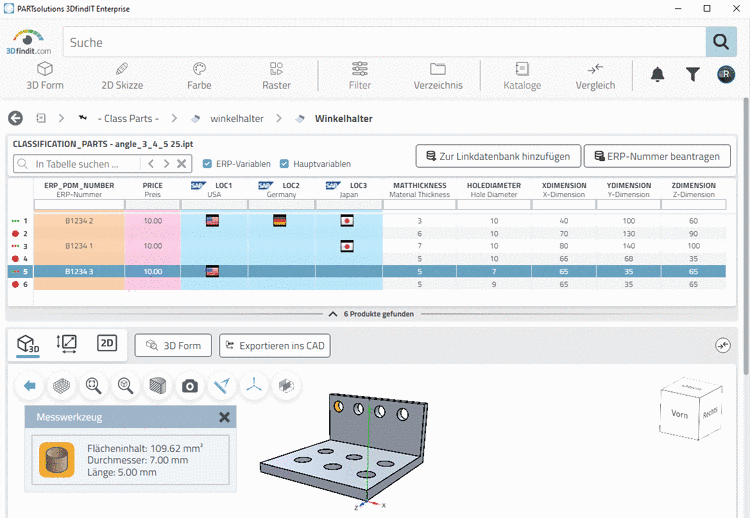Toggle the coordinate axes icon
750x518 pixels.
coord(254,386)
